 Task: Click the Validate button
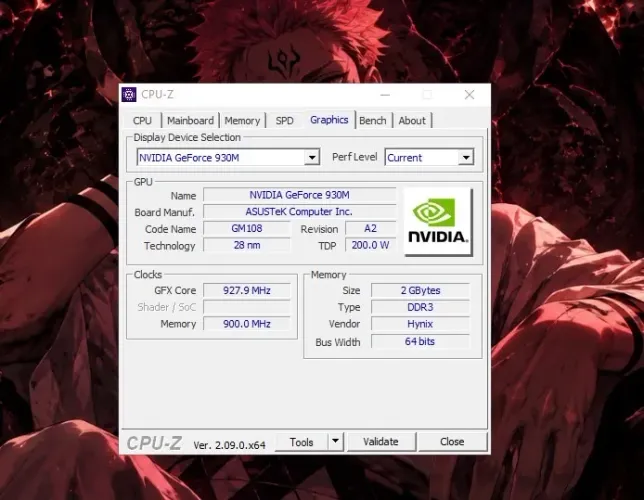pos(381,442)
